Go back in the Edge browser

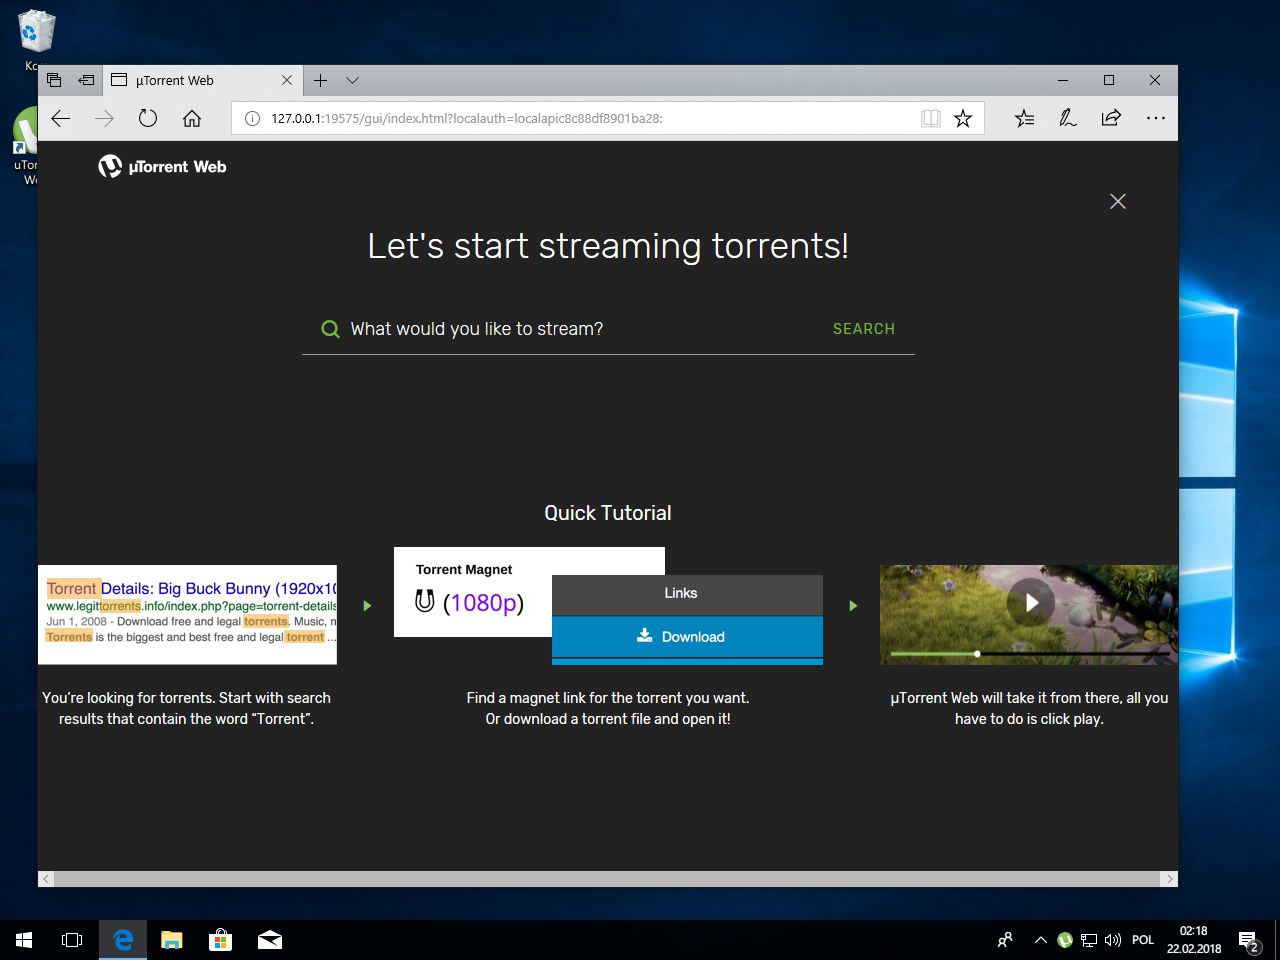tap(61, 118)
